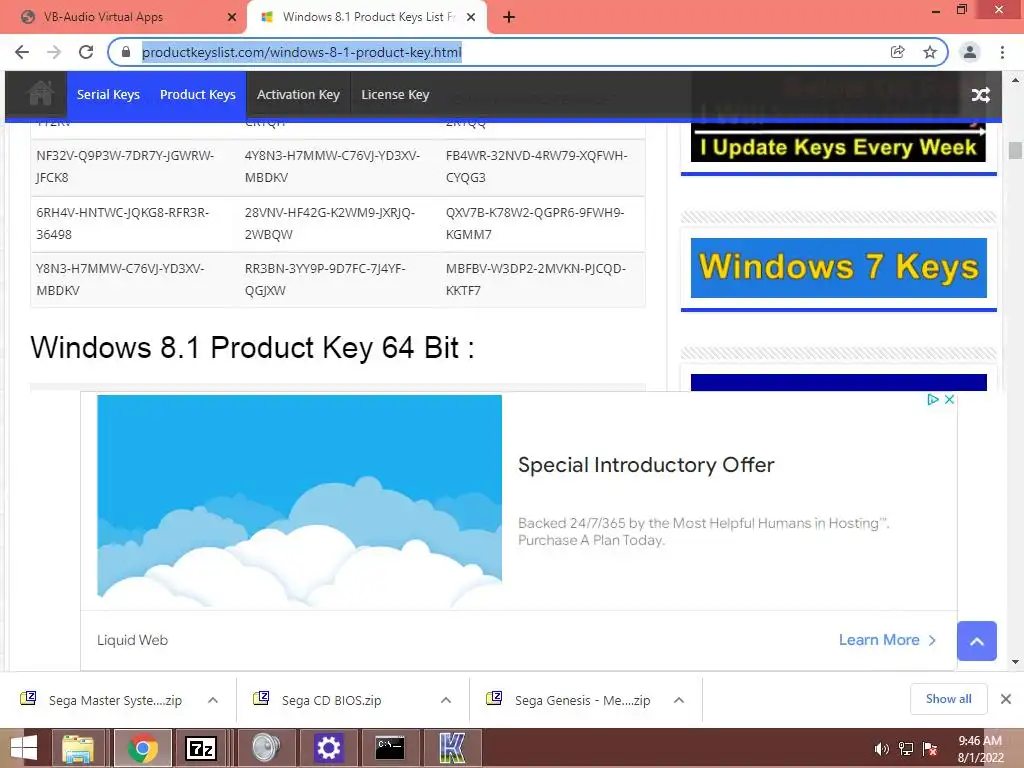Click the Action Center flag tray icon

click(x=930, y=749)
